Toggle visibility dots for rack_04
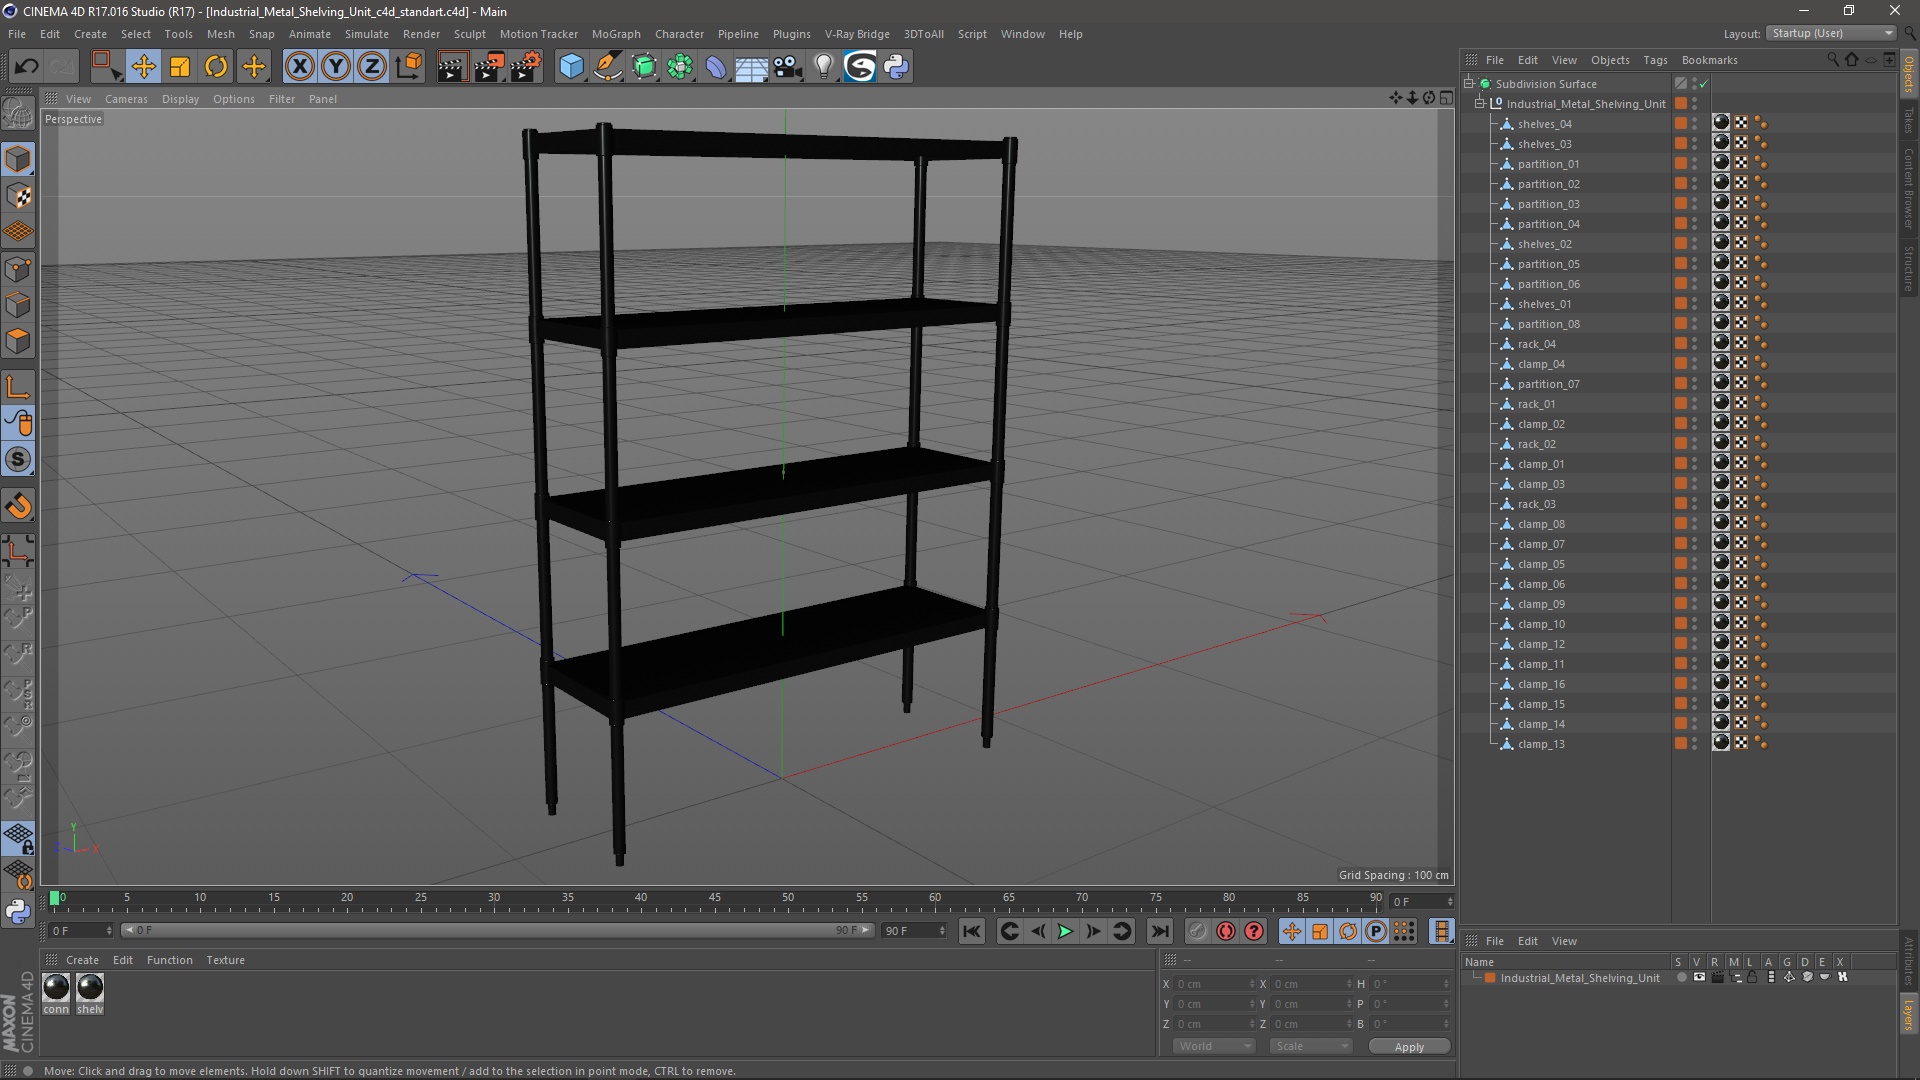Viewport: 1920px width, 1080px height. 1695,344
